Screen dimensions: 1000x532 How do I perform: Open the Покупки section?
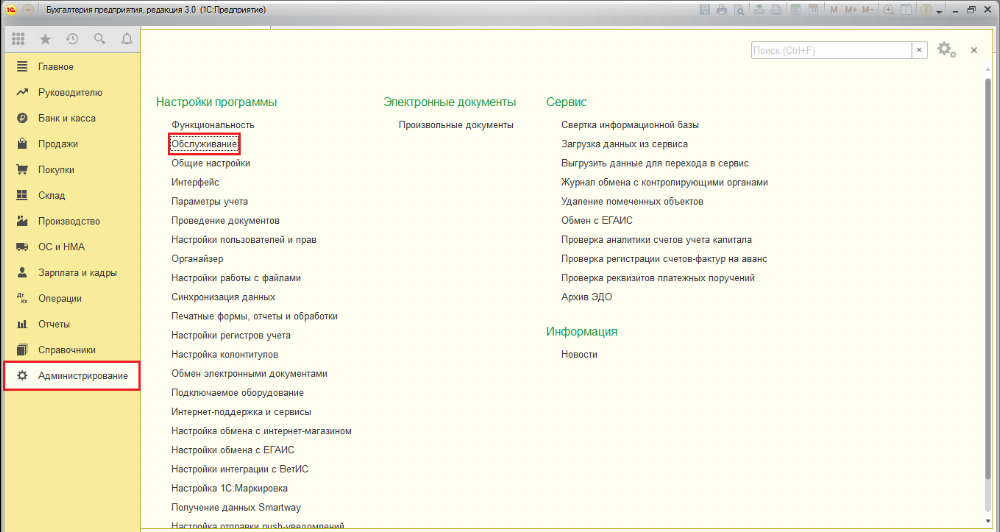click(71, 170)
